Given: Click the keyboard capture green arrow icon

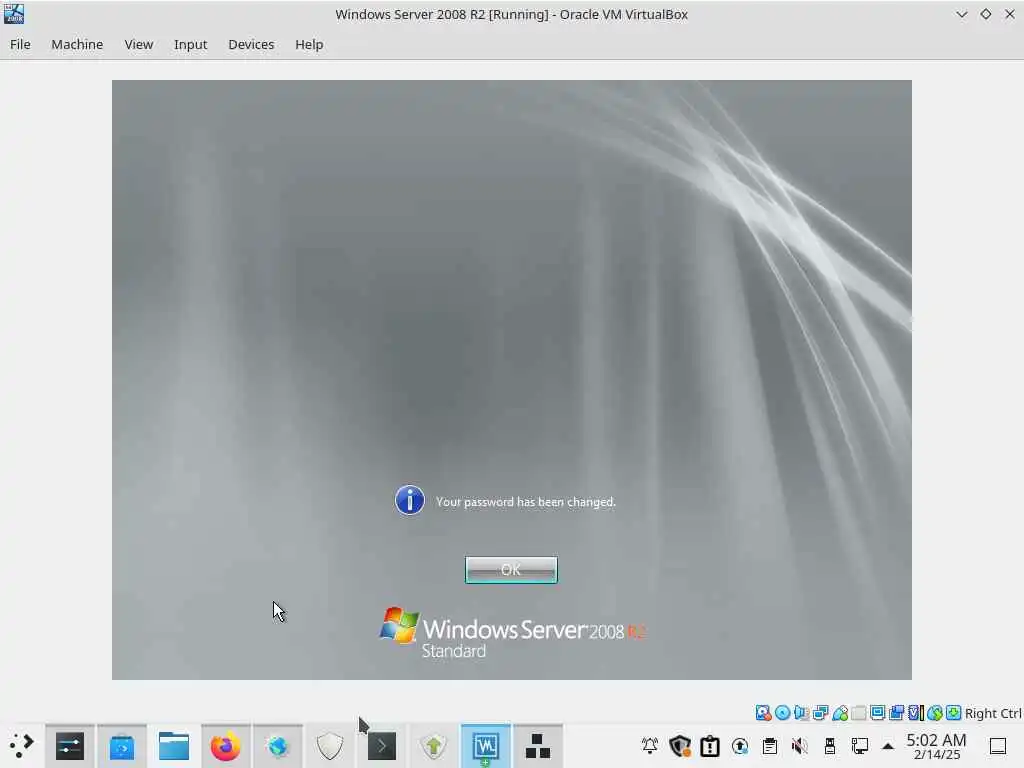Looking at the screenshot, I should coord(953,712).
